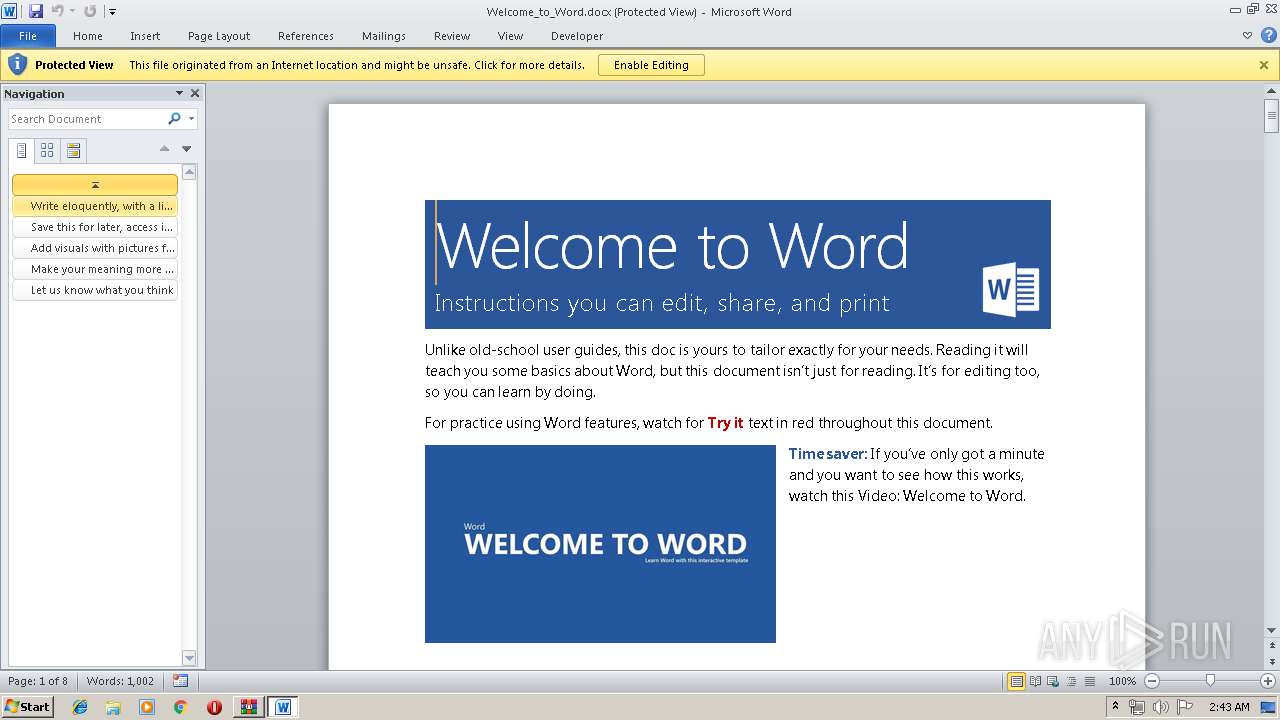Switch to Web Layout view

pos(1053,681)
